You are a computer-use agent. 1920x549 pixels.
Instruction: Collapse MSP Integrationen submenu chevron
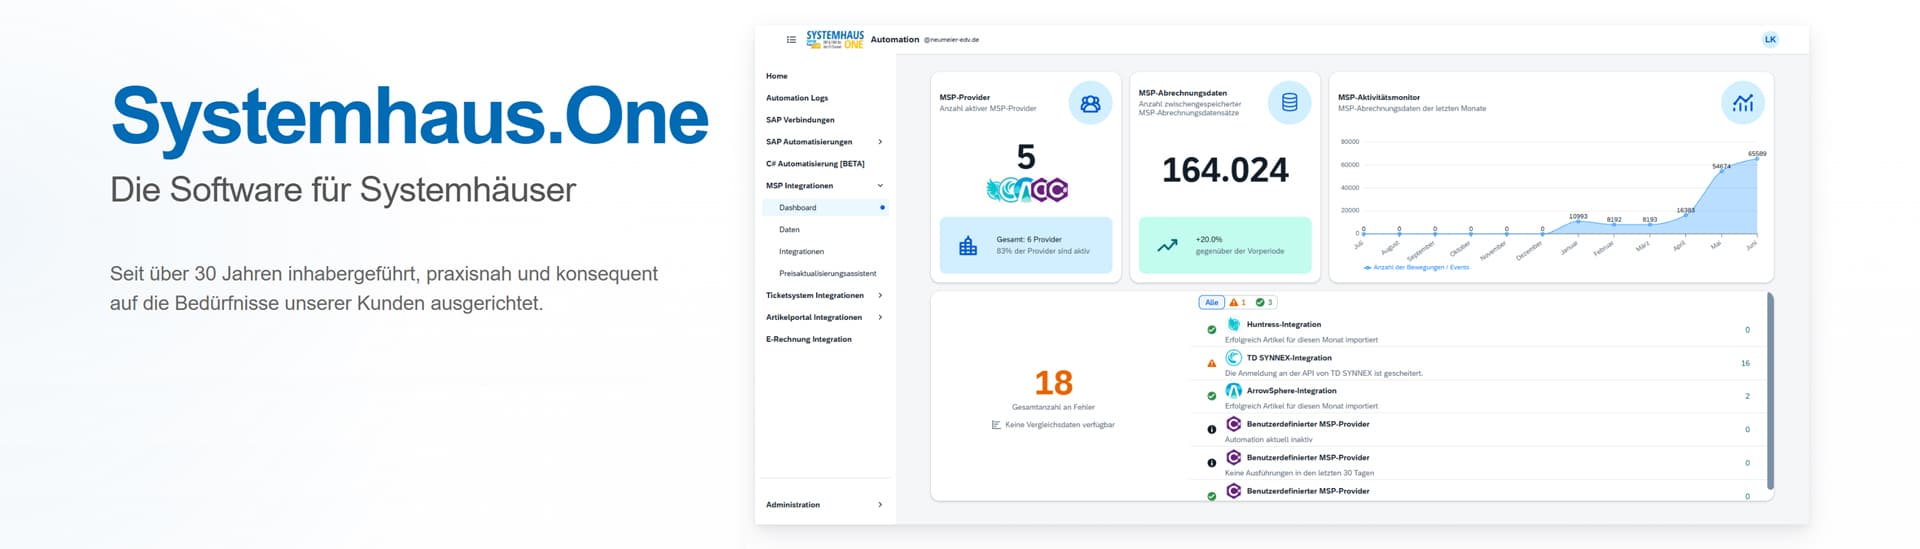coord(880,186)
